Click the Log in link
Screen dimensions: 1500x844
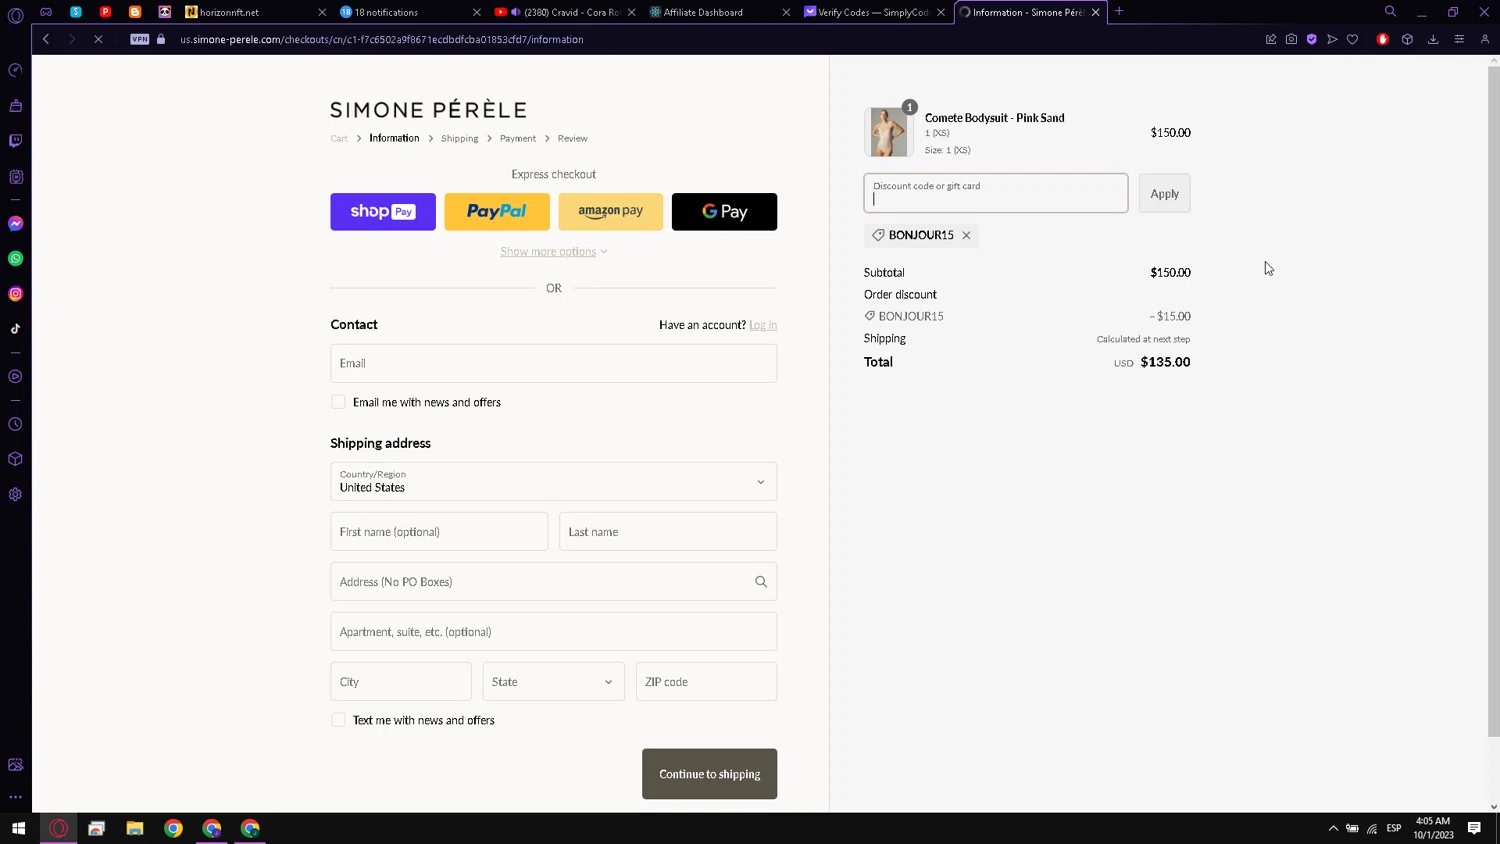763,325
